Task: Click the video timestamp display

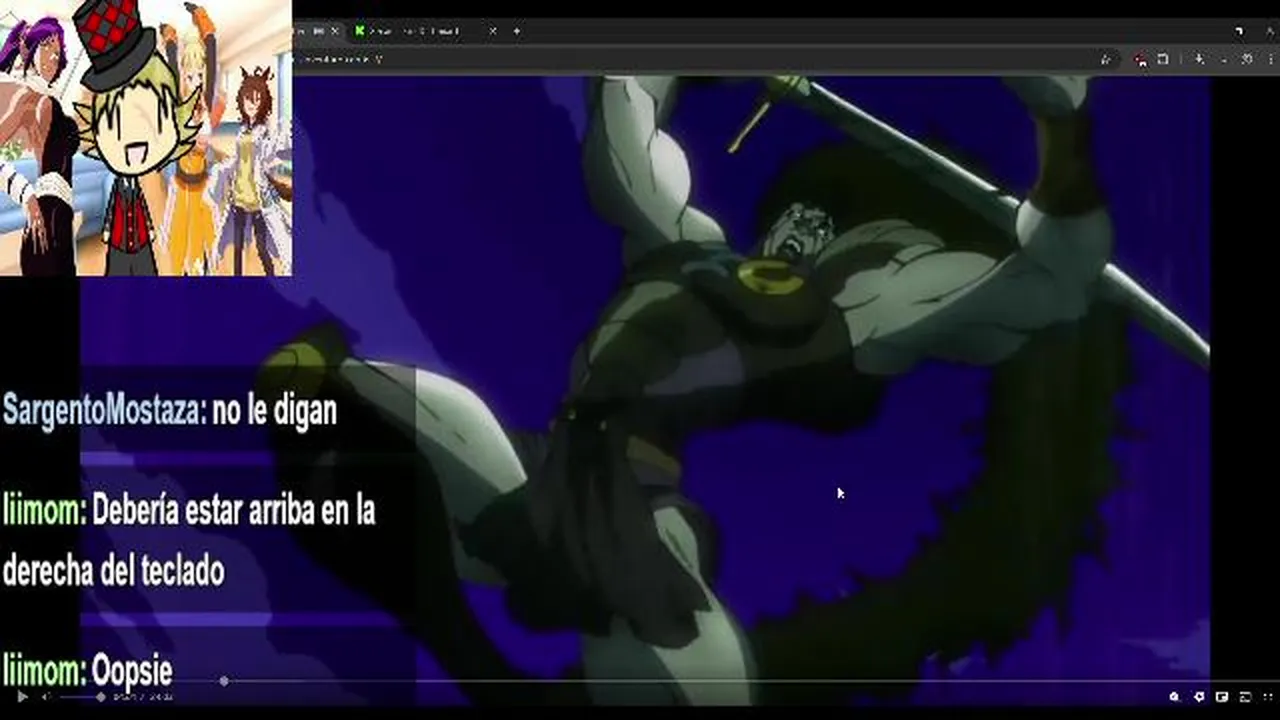Action: pos(144,697)
